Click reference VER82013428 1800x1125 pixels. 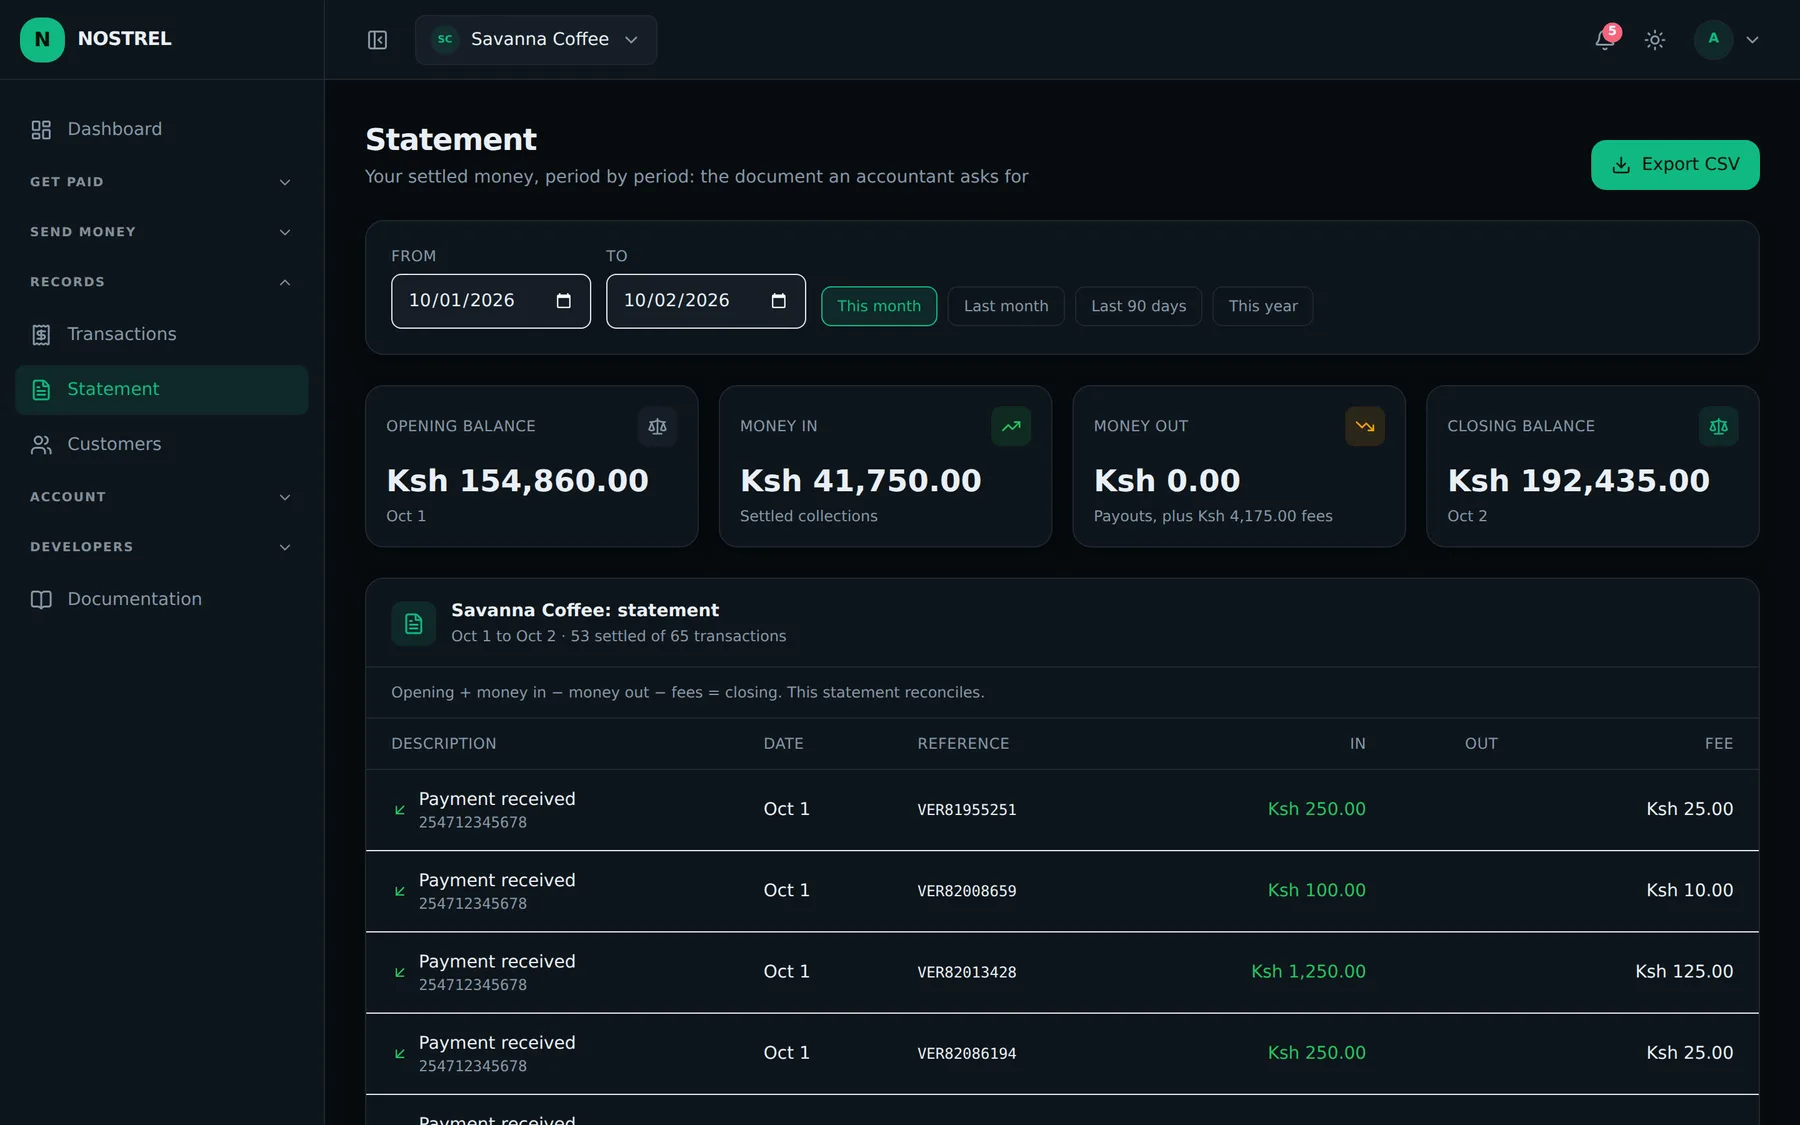tap(967, 972)
